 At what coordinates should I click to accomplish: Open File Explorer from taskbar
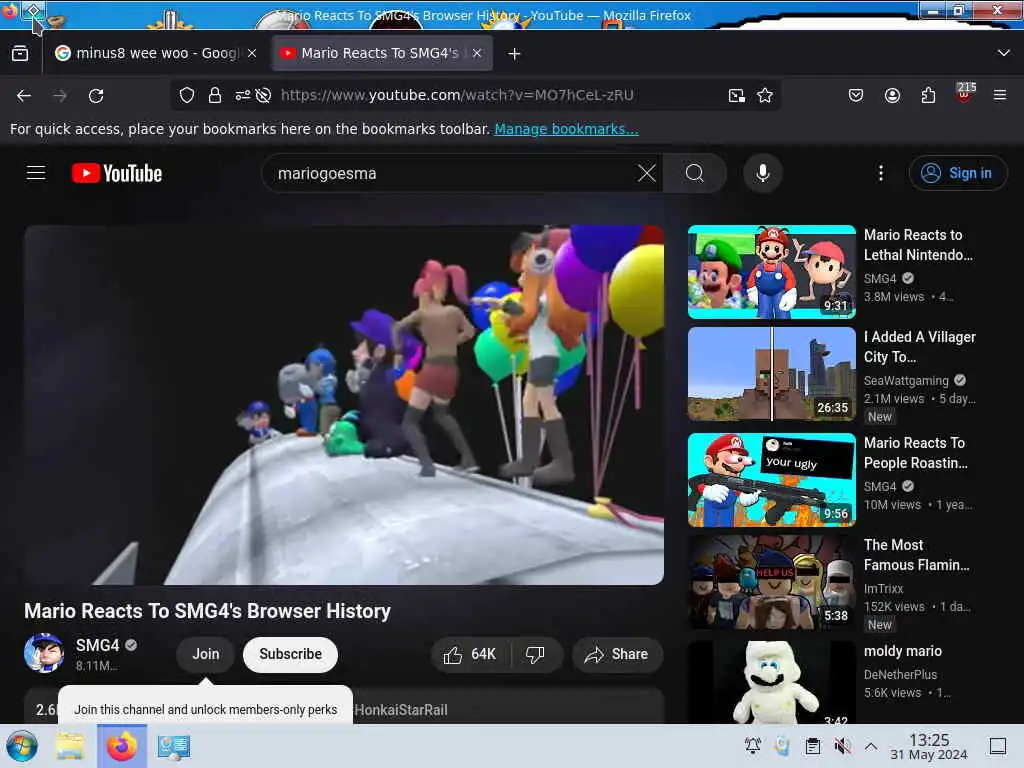point(70,746)
